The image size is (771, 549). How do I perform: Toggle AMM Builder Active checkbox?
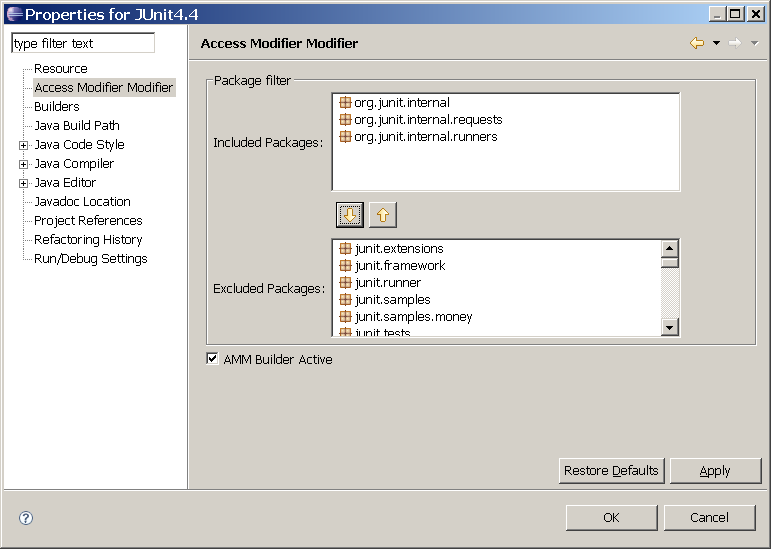coord(212,359)
